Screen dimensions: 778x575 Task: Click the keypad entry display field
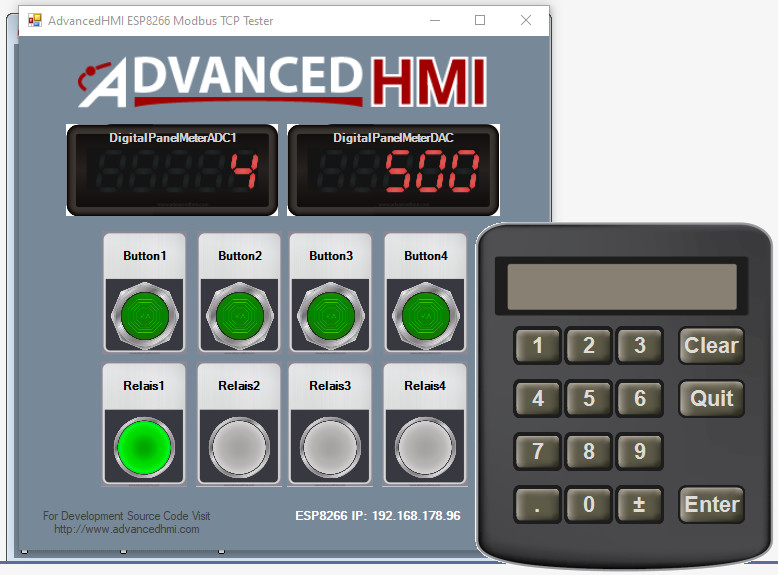click(622, 287)
